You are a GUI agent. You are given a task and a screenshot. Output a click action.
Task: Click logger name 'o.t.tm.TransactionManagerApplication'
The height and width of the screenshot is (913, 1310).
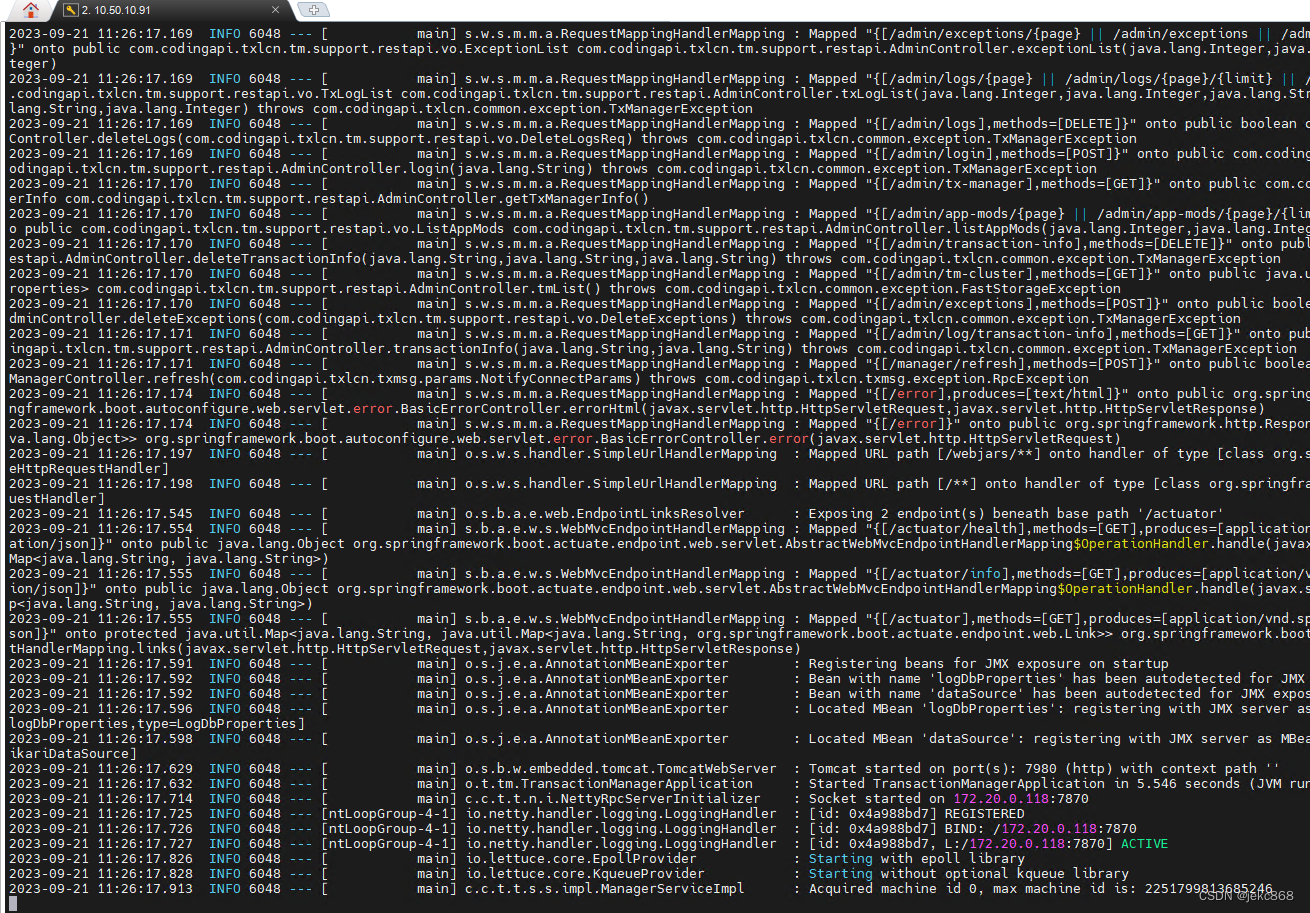pos(608,784)
